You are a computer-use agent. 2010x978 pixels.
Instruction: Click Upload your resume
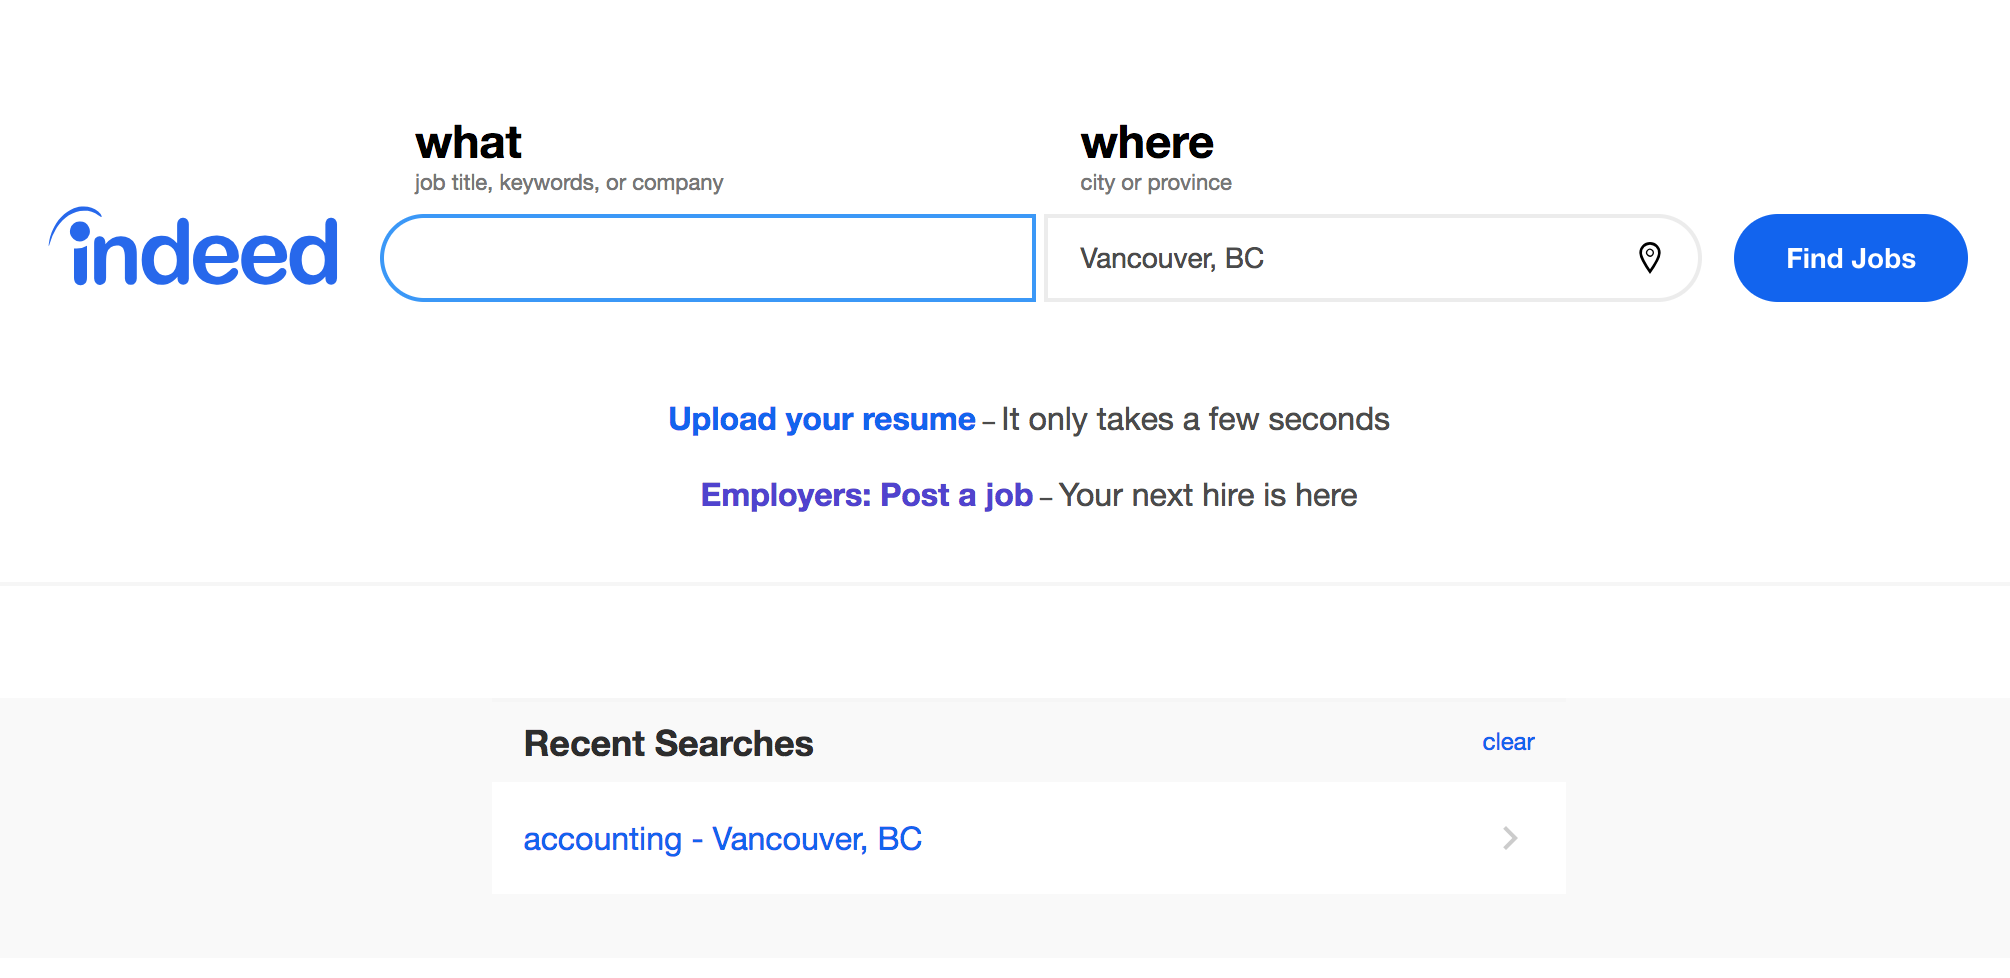pos(821,419)
